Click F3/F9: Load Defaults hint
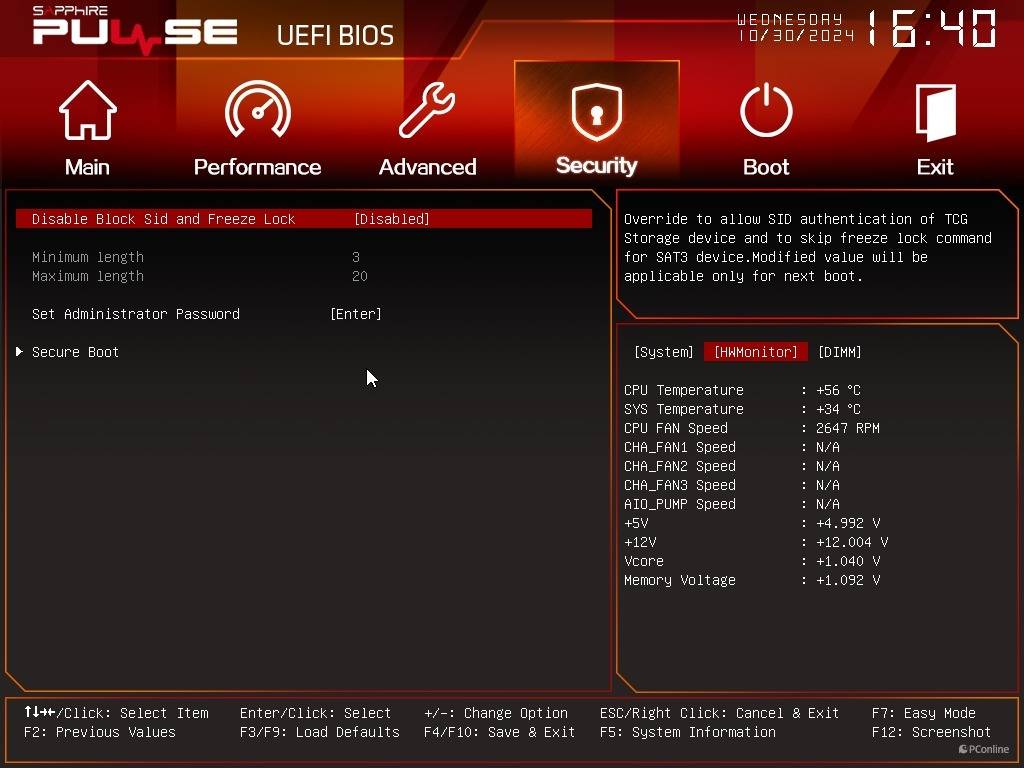1024x768 pixels. click(x=319, y=732)
